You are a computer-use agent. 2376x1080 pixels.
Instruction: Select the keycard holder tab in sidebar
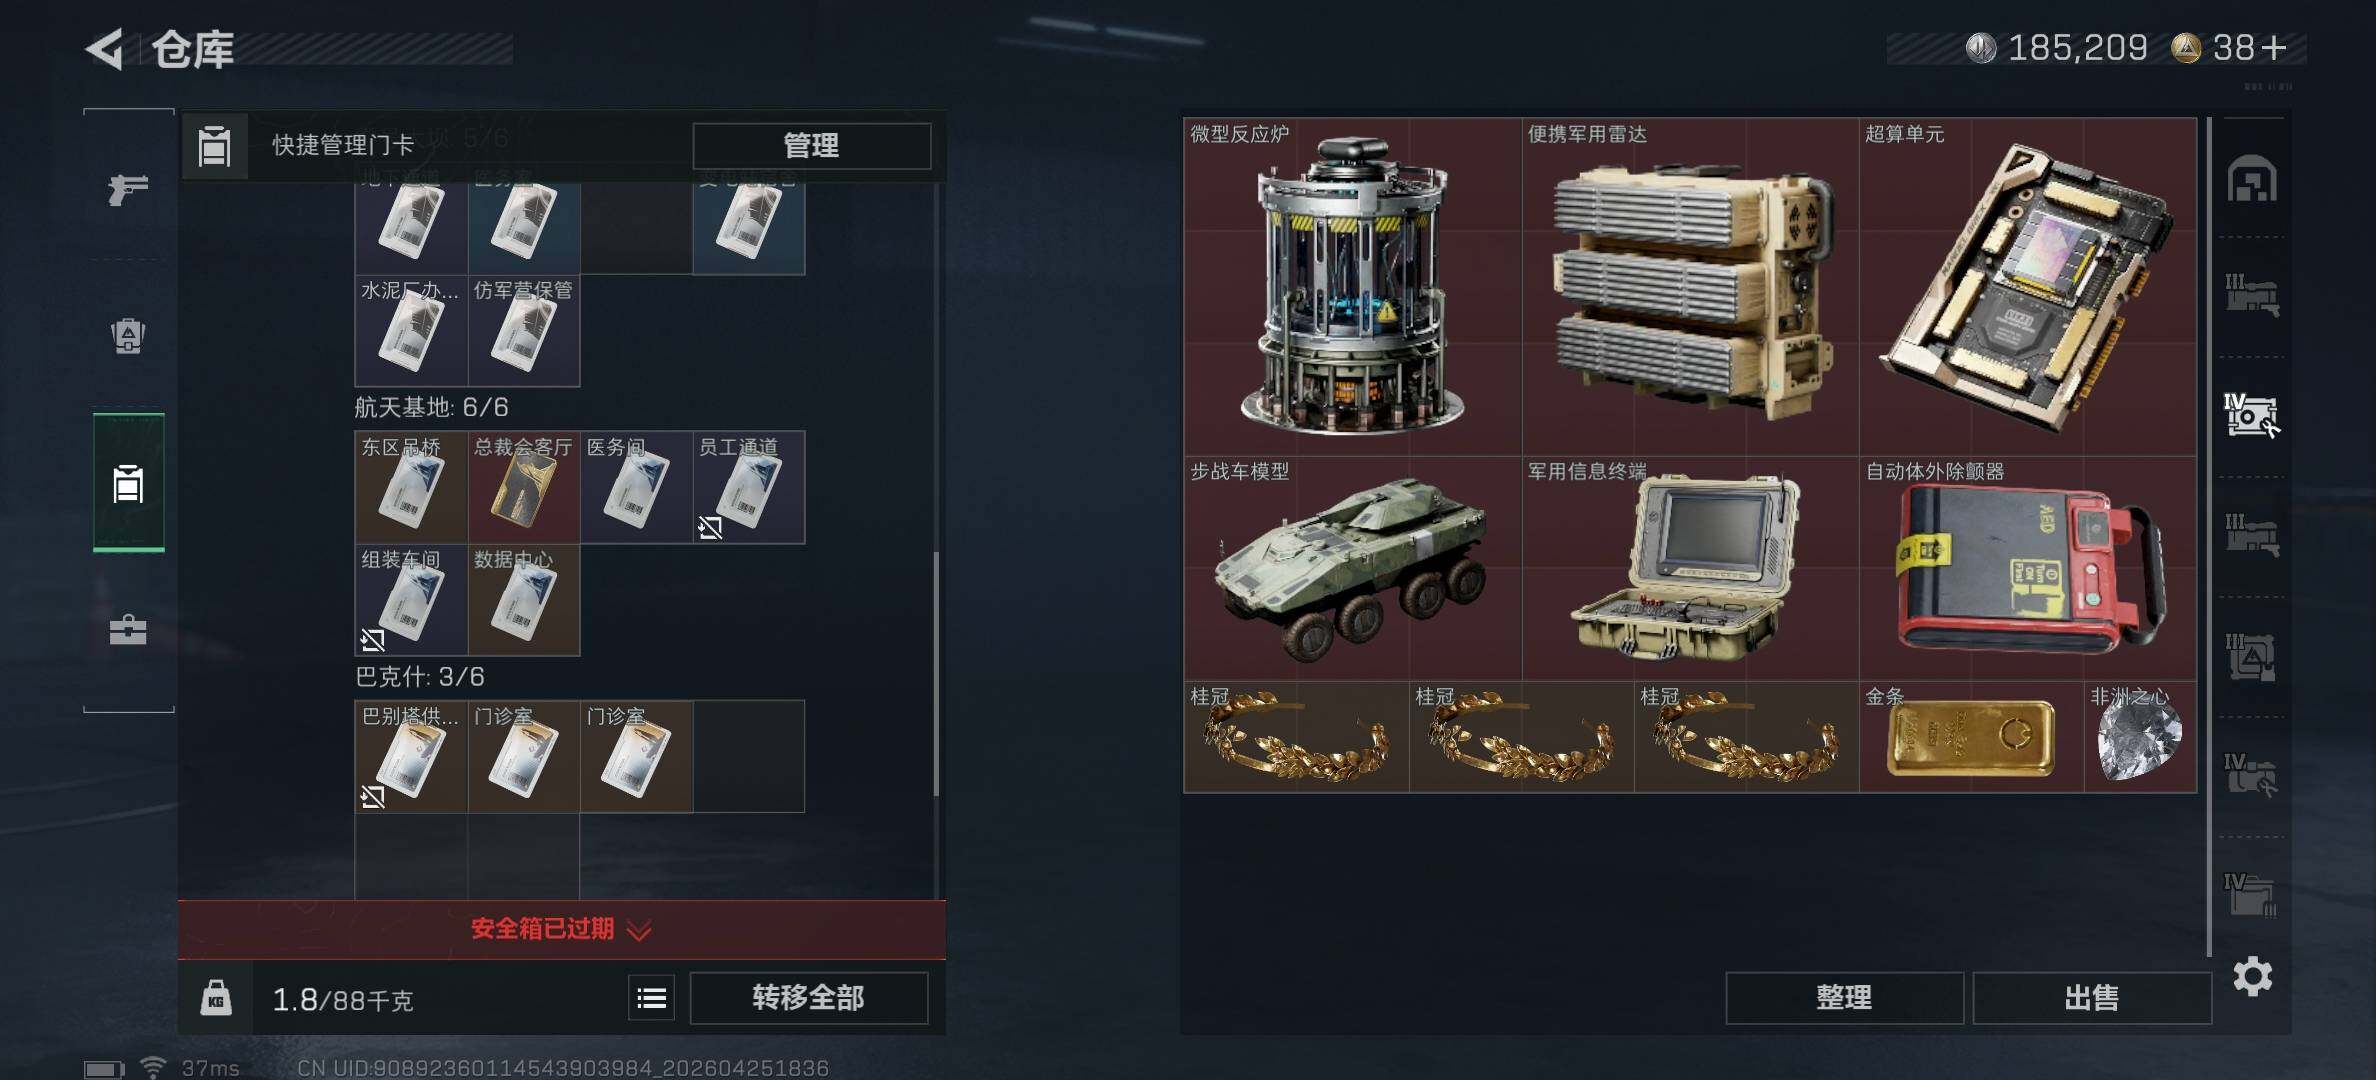tap(128, 483)
